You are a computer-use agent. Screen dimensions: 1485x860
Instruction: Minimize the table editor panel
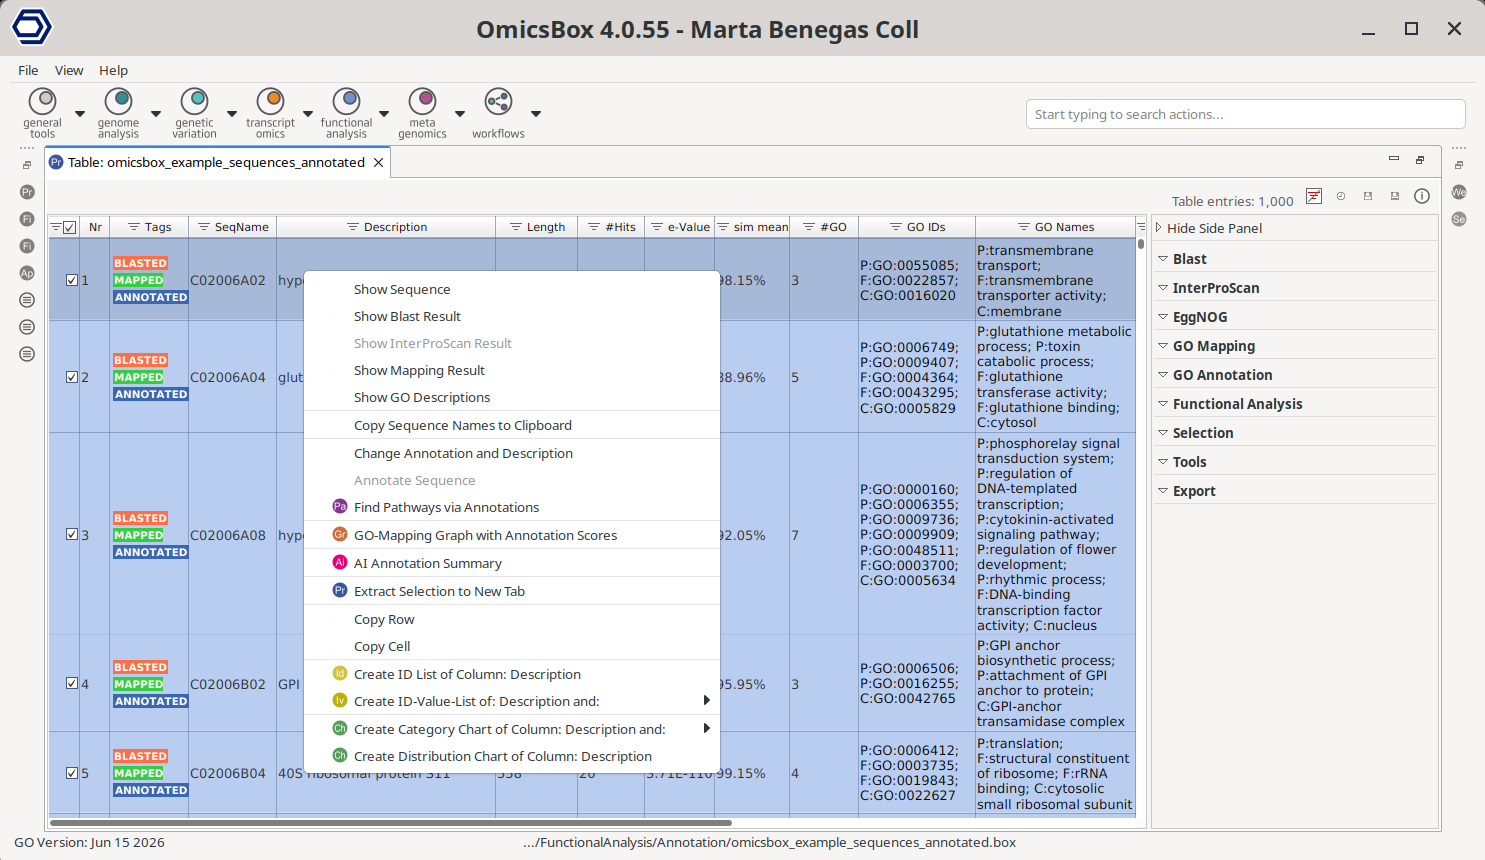tap(1393, 159)
